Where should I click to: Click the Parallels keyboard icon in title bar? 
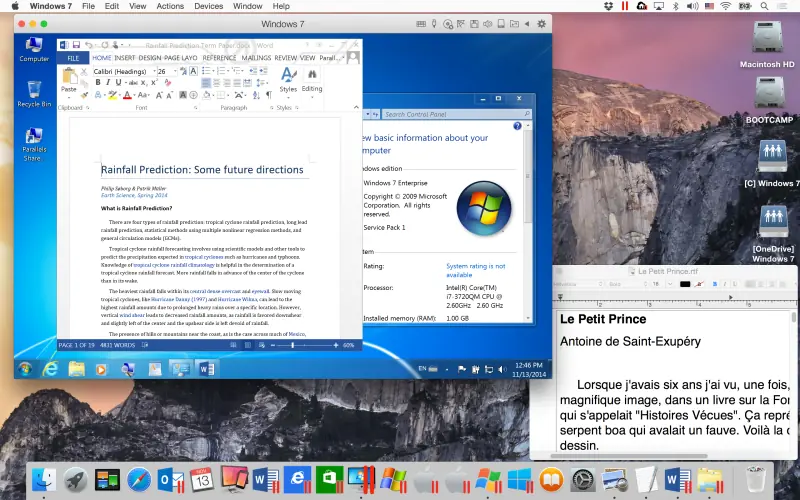421,24
